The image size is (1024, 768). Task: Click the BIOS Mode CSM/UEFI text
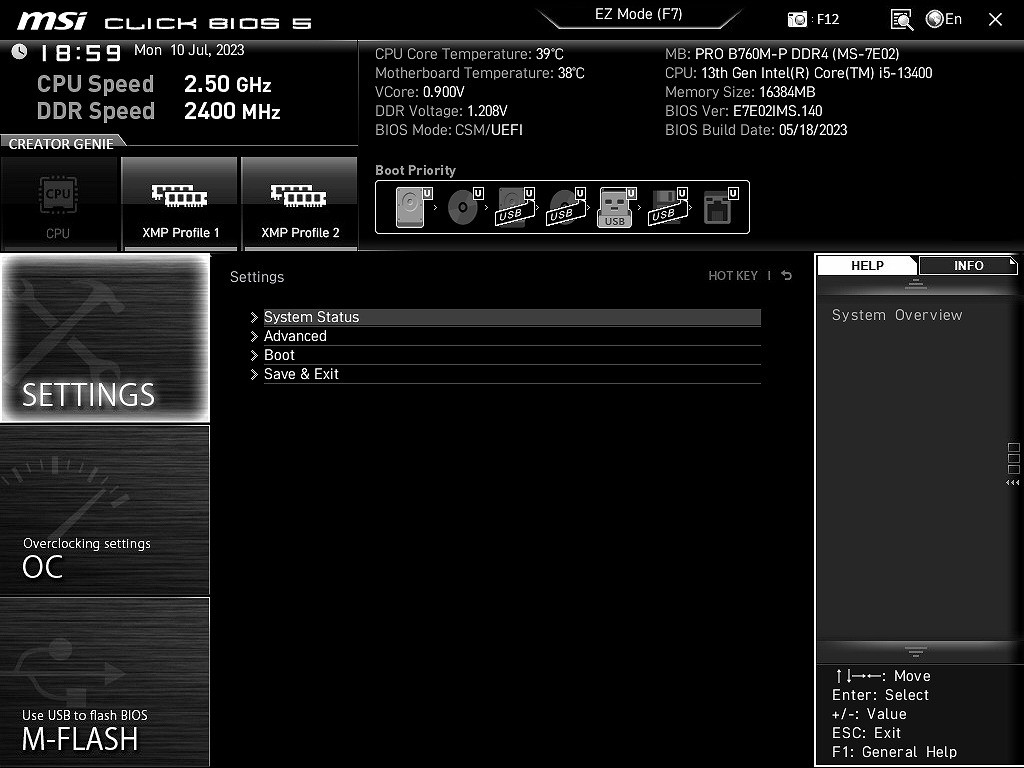coord(449,130)
